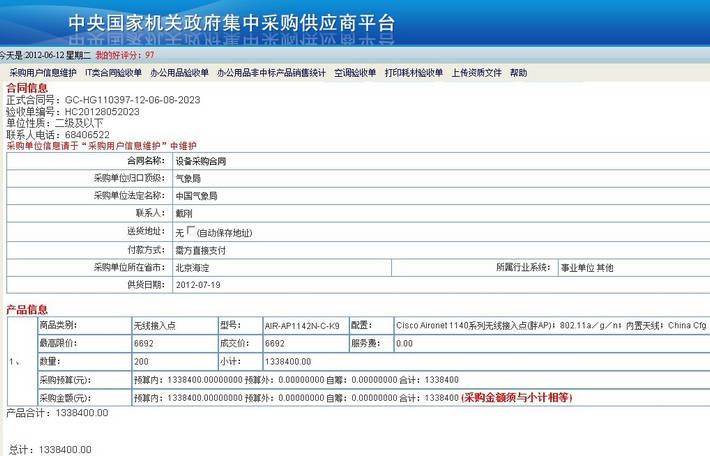Click the 设备采购合同 contract name field
The height and width of the screenshot is (456, 710).
[201, 160]
